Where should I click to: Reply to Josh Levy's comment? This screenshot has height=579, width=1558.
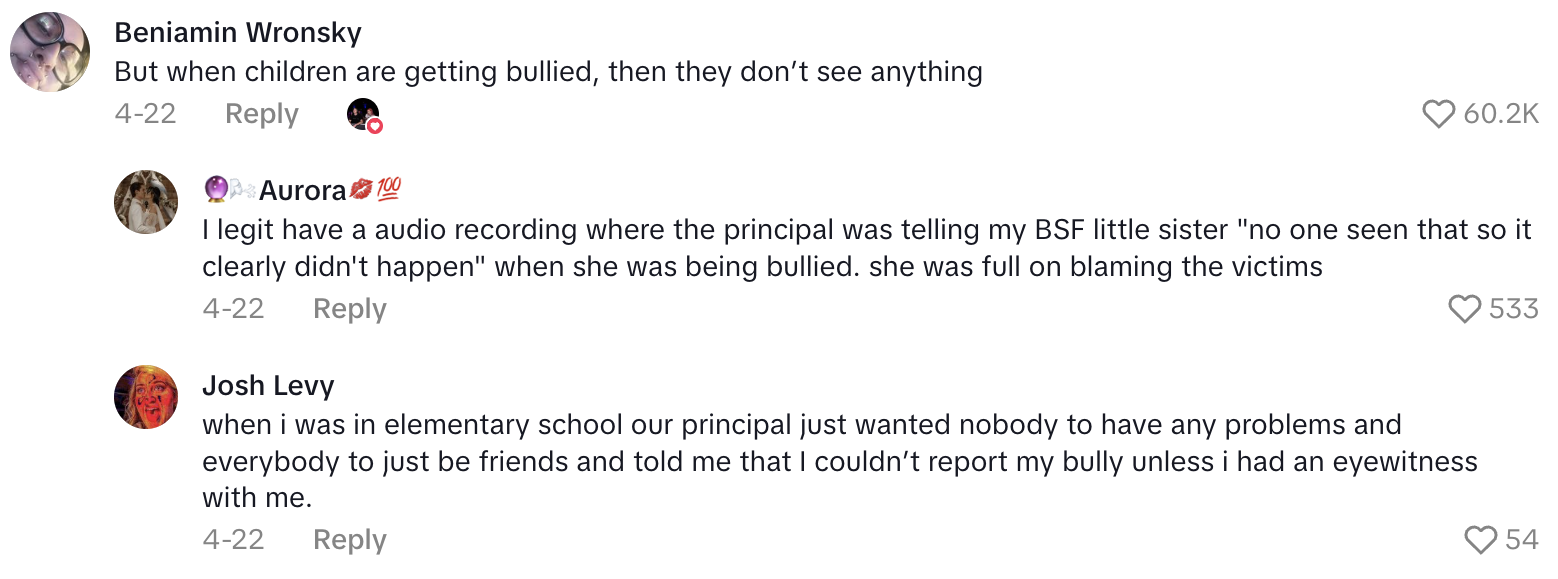(x=350, y=540)
